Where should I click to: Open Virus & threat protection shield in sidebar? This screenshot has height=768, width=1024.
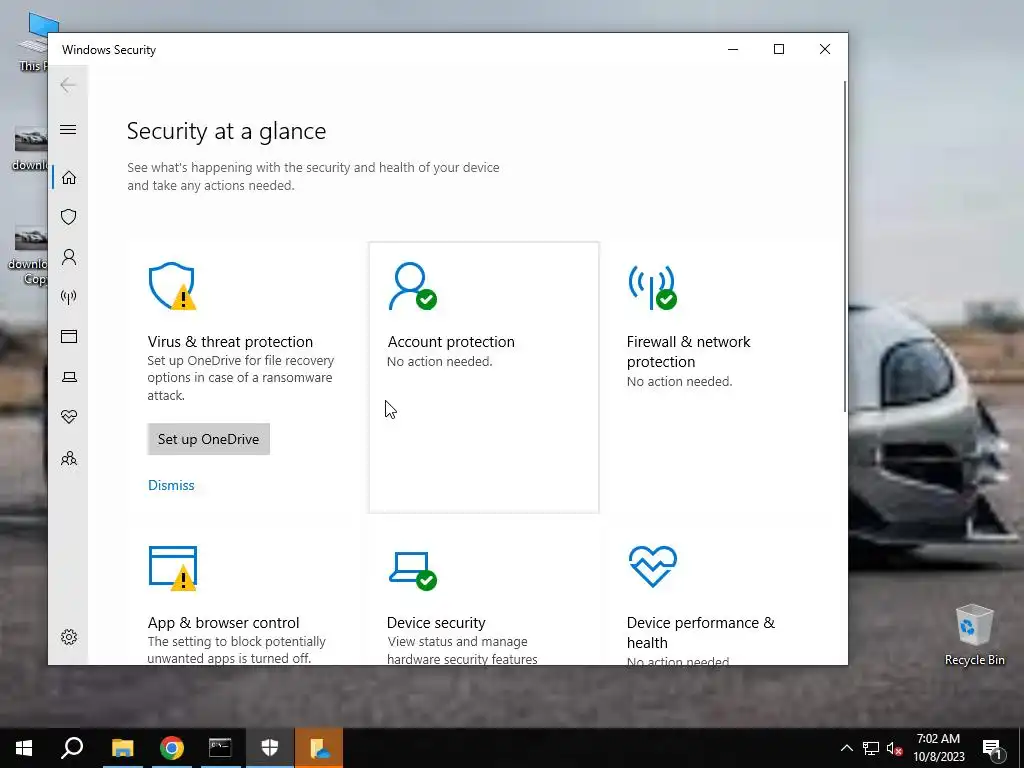(x=69, y=217)
